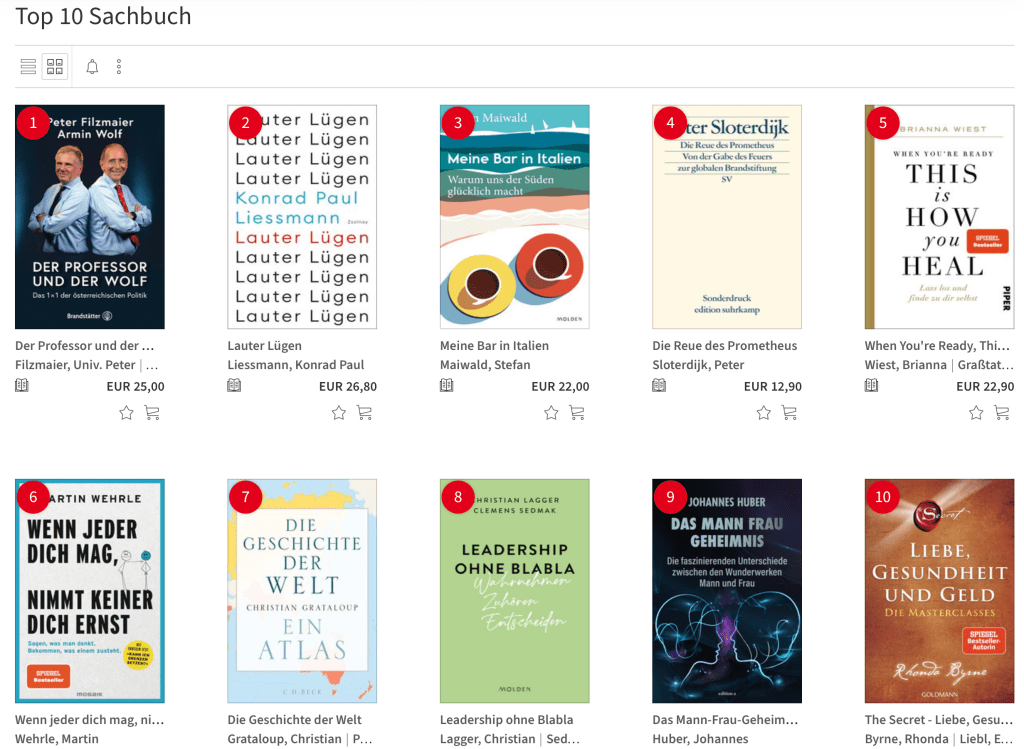
Task: Click the Leadership ohne Blabla cover
Action: pyautogui.click(x=514, y=591)
